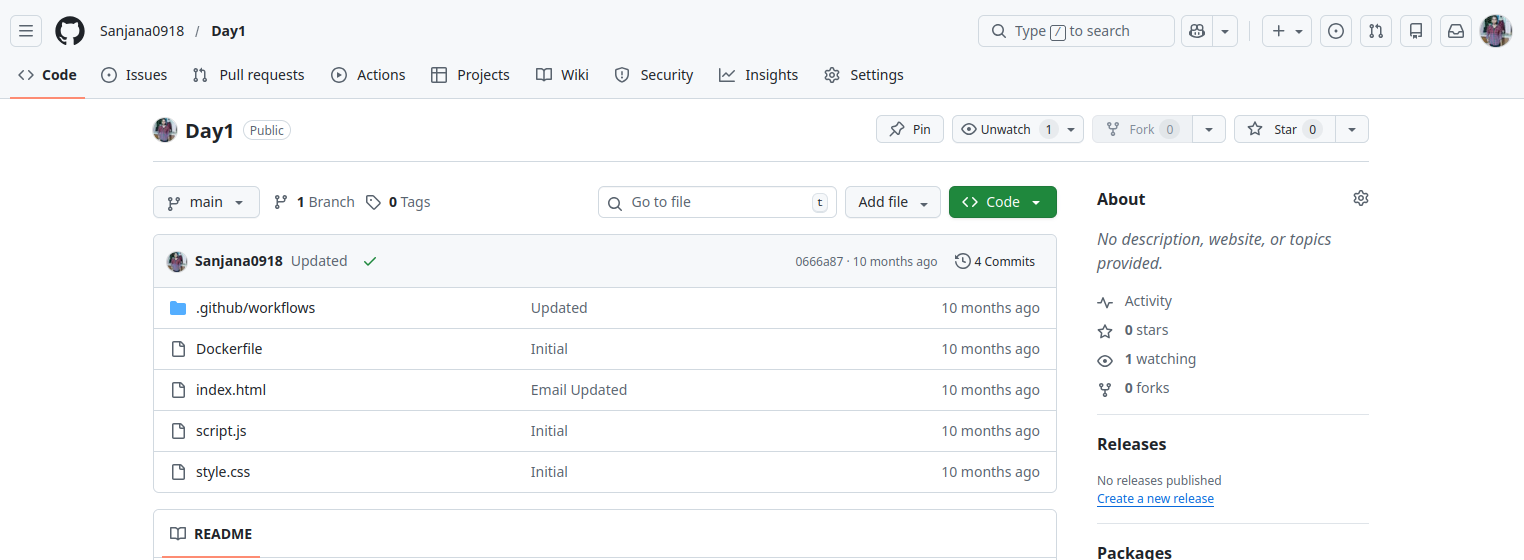Click the file icon beside index.html
This screenshot has height=560, width=1524.
tap(178, 390)
